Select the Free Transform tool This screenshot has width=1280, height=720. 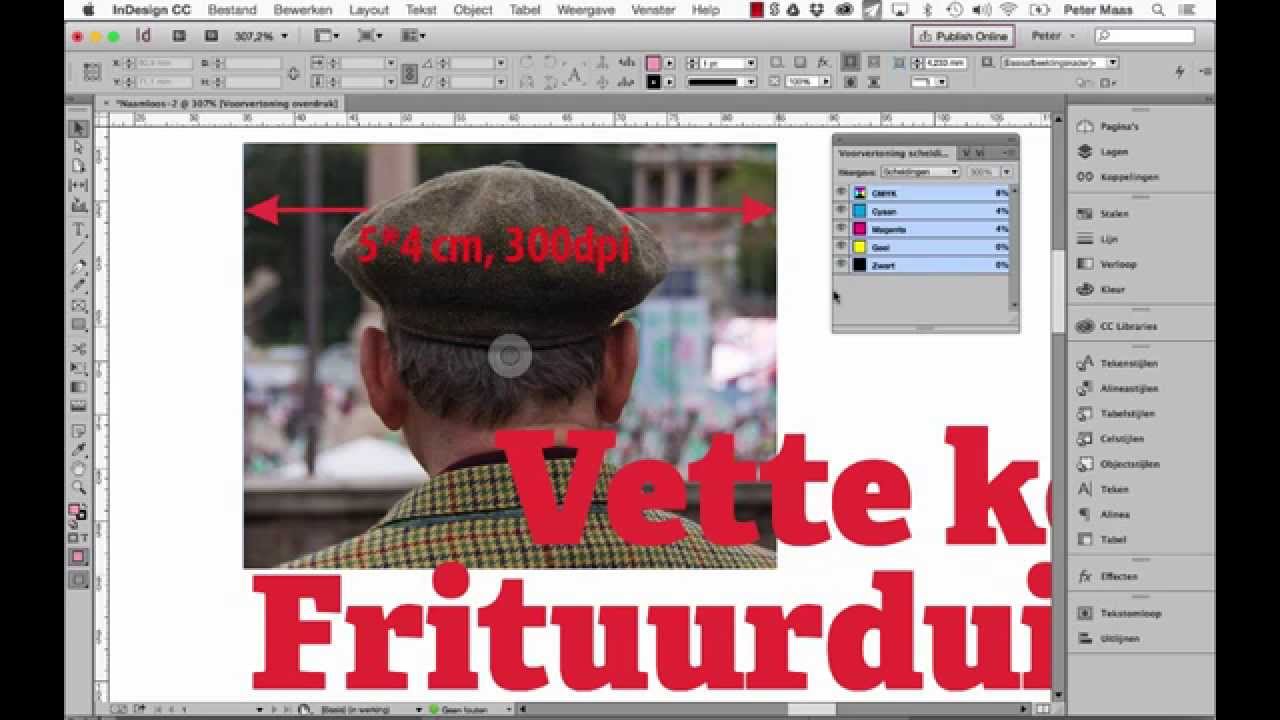tap(79, 368)
